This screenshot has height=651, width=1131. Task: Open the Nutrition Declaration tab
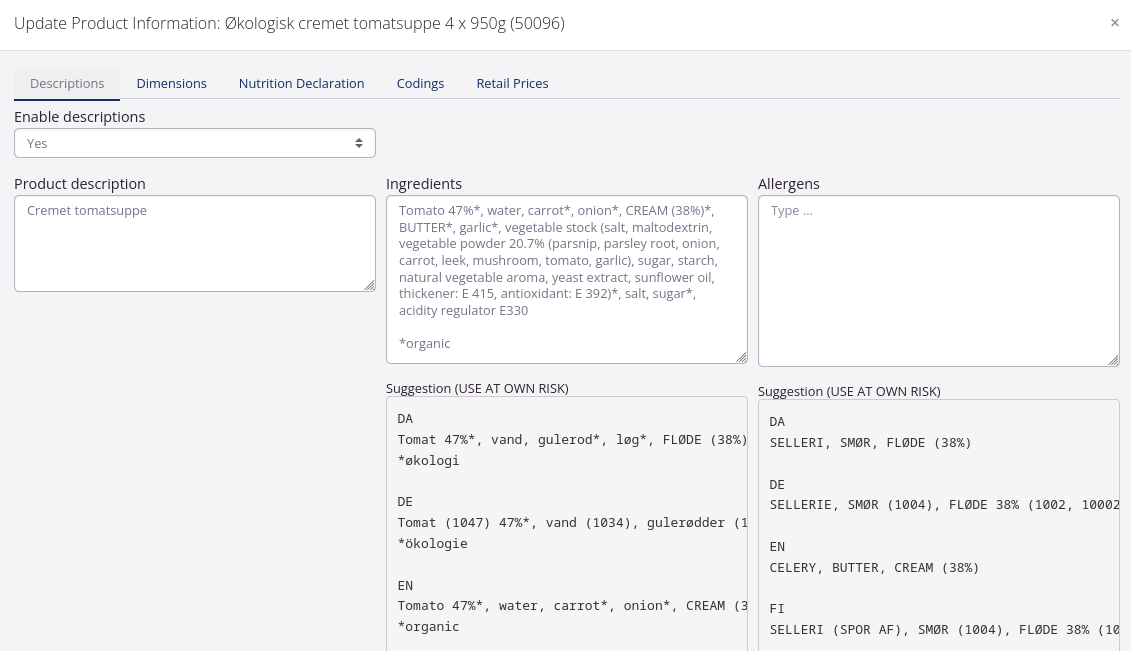tap(301, 84)
